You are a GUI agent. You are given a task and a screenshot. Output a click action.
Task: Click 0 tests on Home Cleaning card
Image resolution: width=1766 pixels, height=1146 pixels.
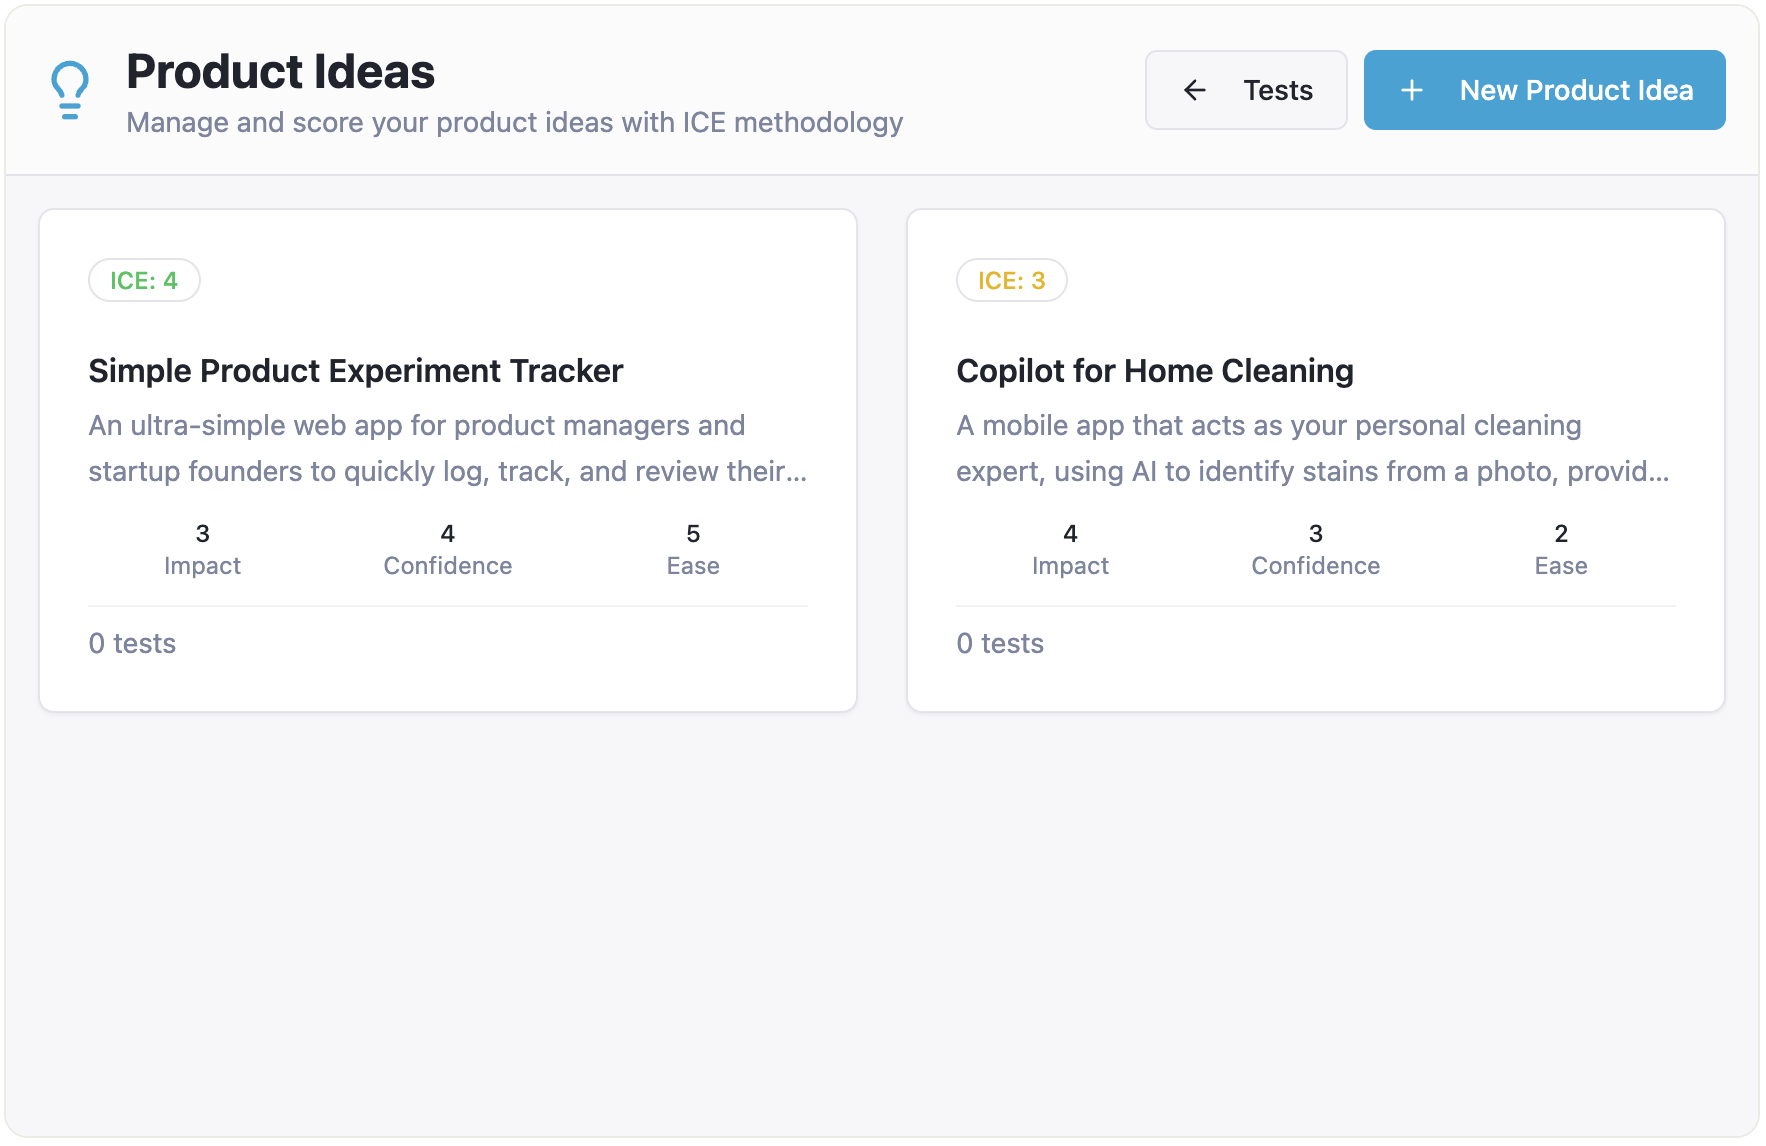click(x=1000, y=643)
